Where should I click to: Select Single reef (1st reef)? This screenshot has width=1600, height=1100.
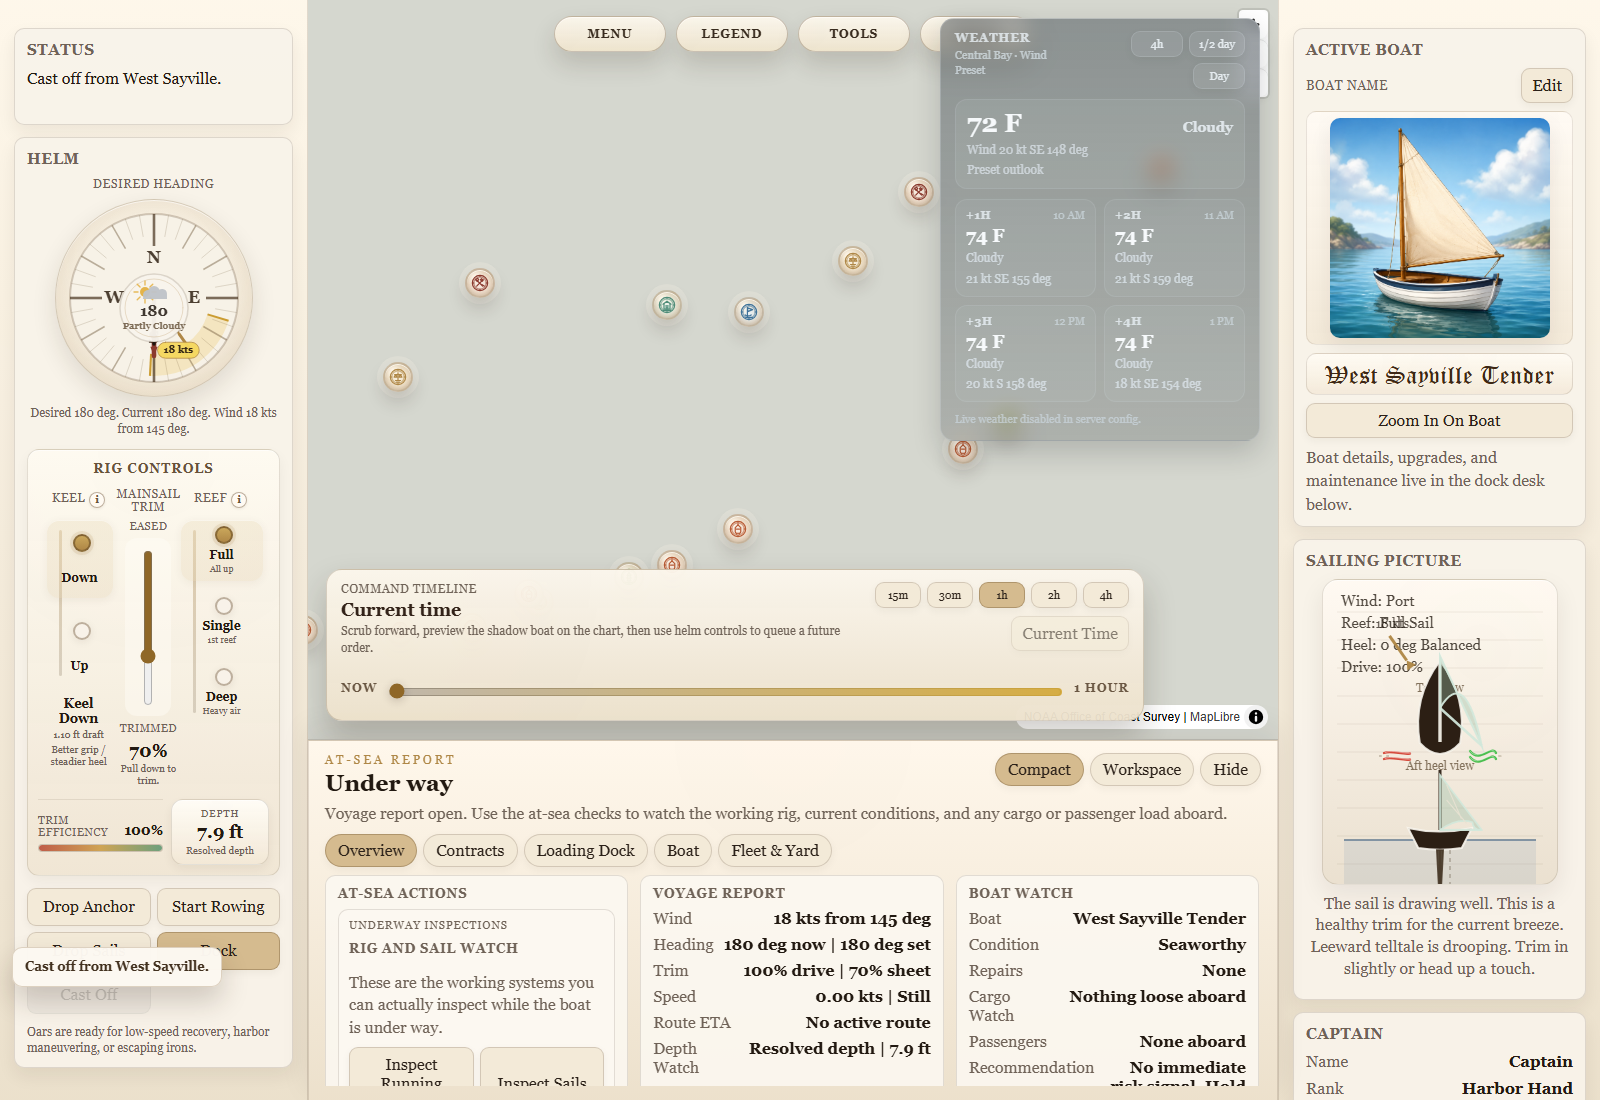223,620
